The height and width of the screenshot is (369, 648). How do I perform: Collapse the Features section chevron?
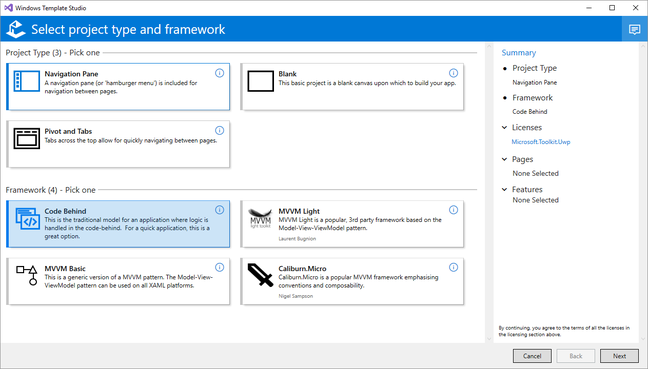click(x=504, y=189)
